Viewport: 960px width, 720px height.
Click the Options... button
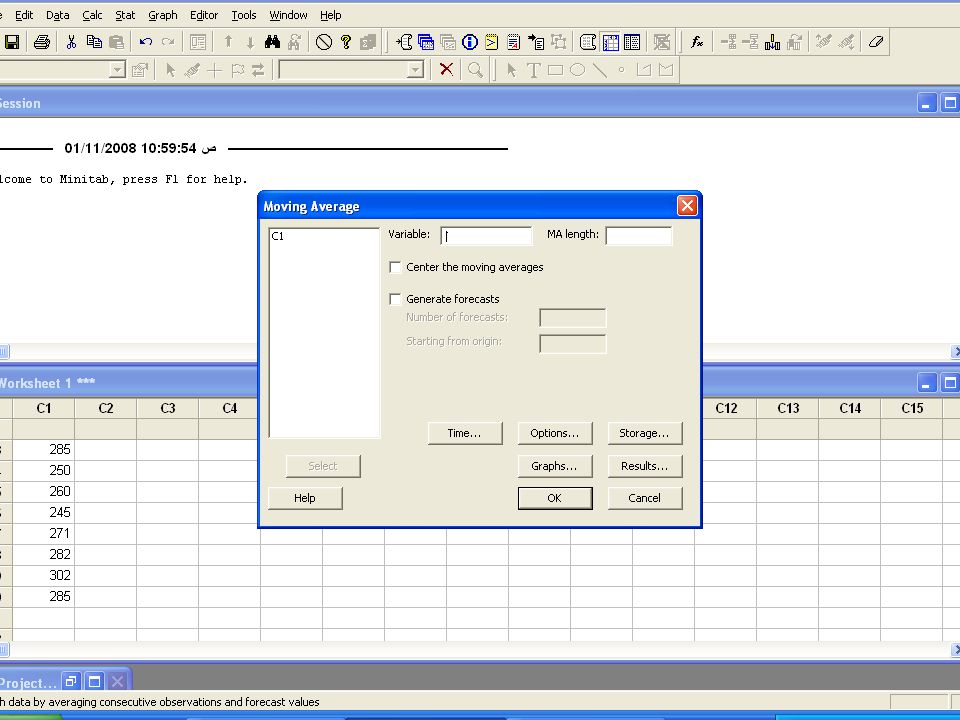pyautogui.click(x=555, y=433)
